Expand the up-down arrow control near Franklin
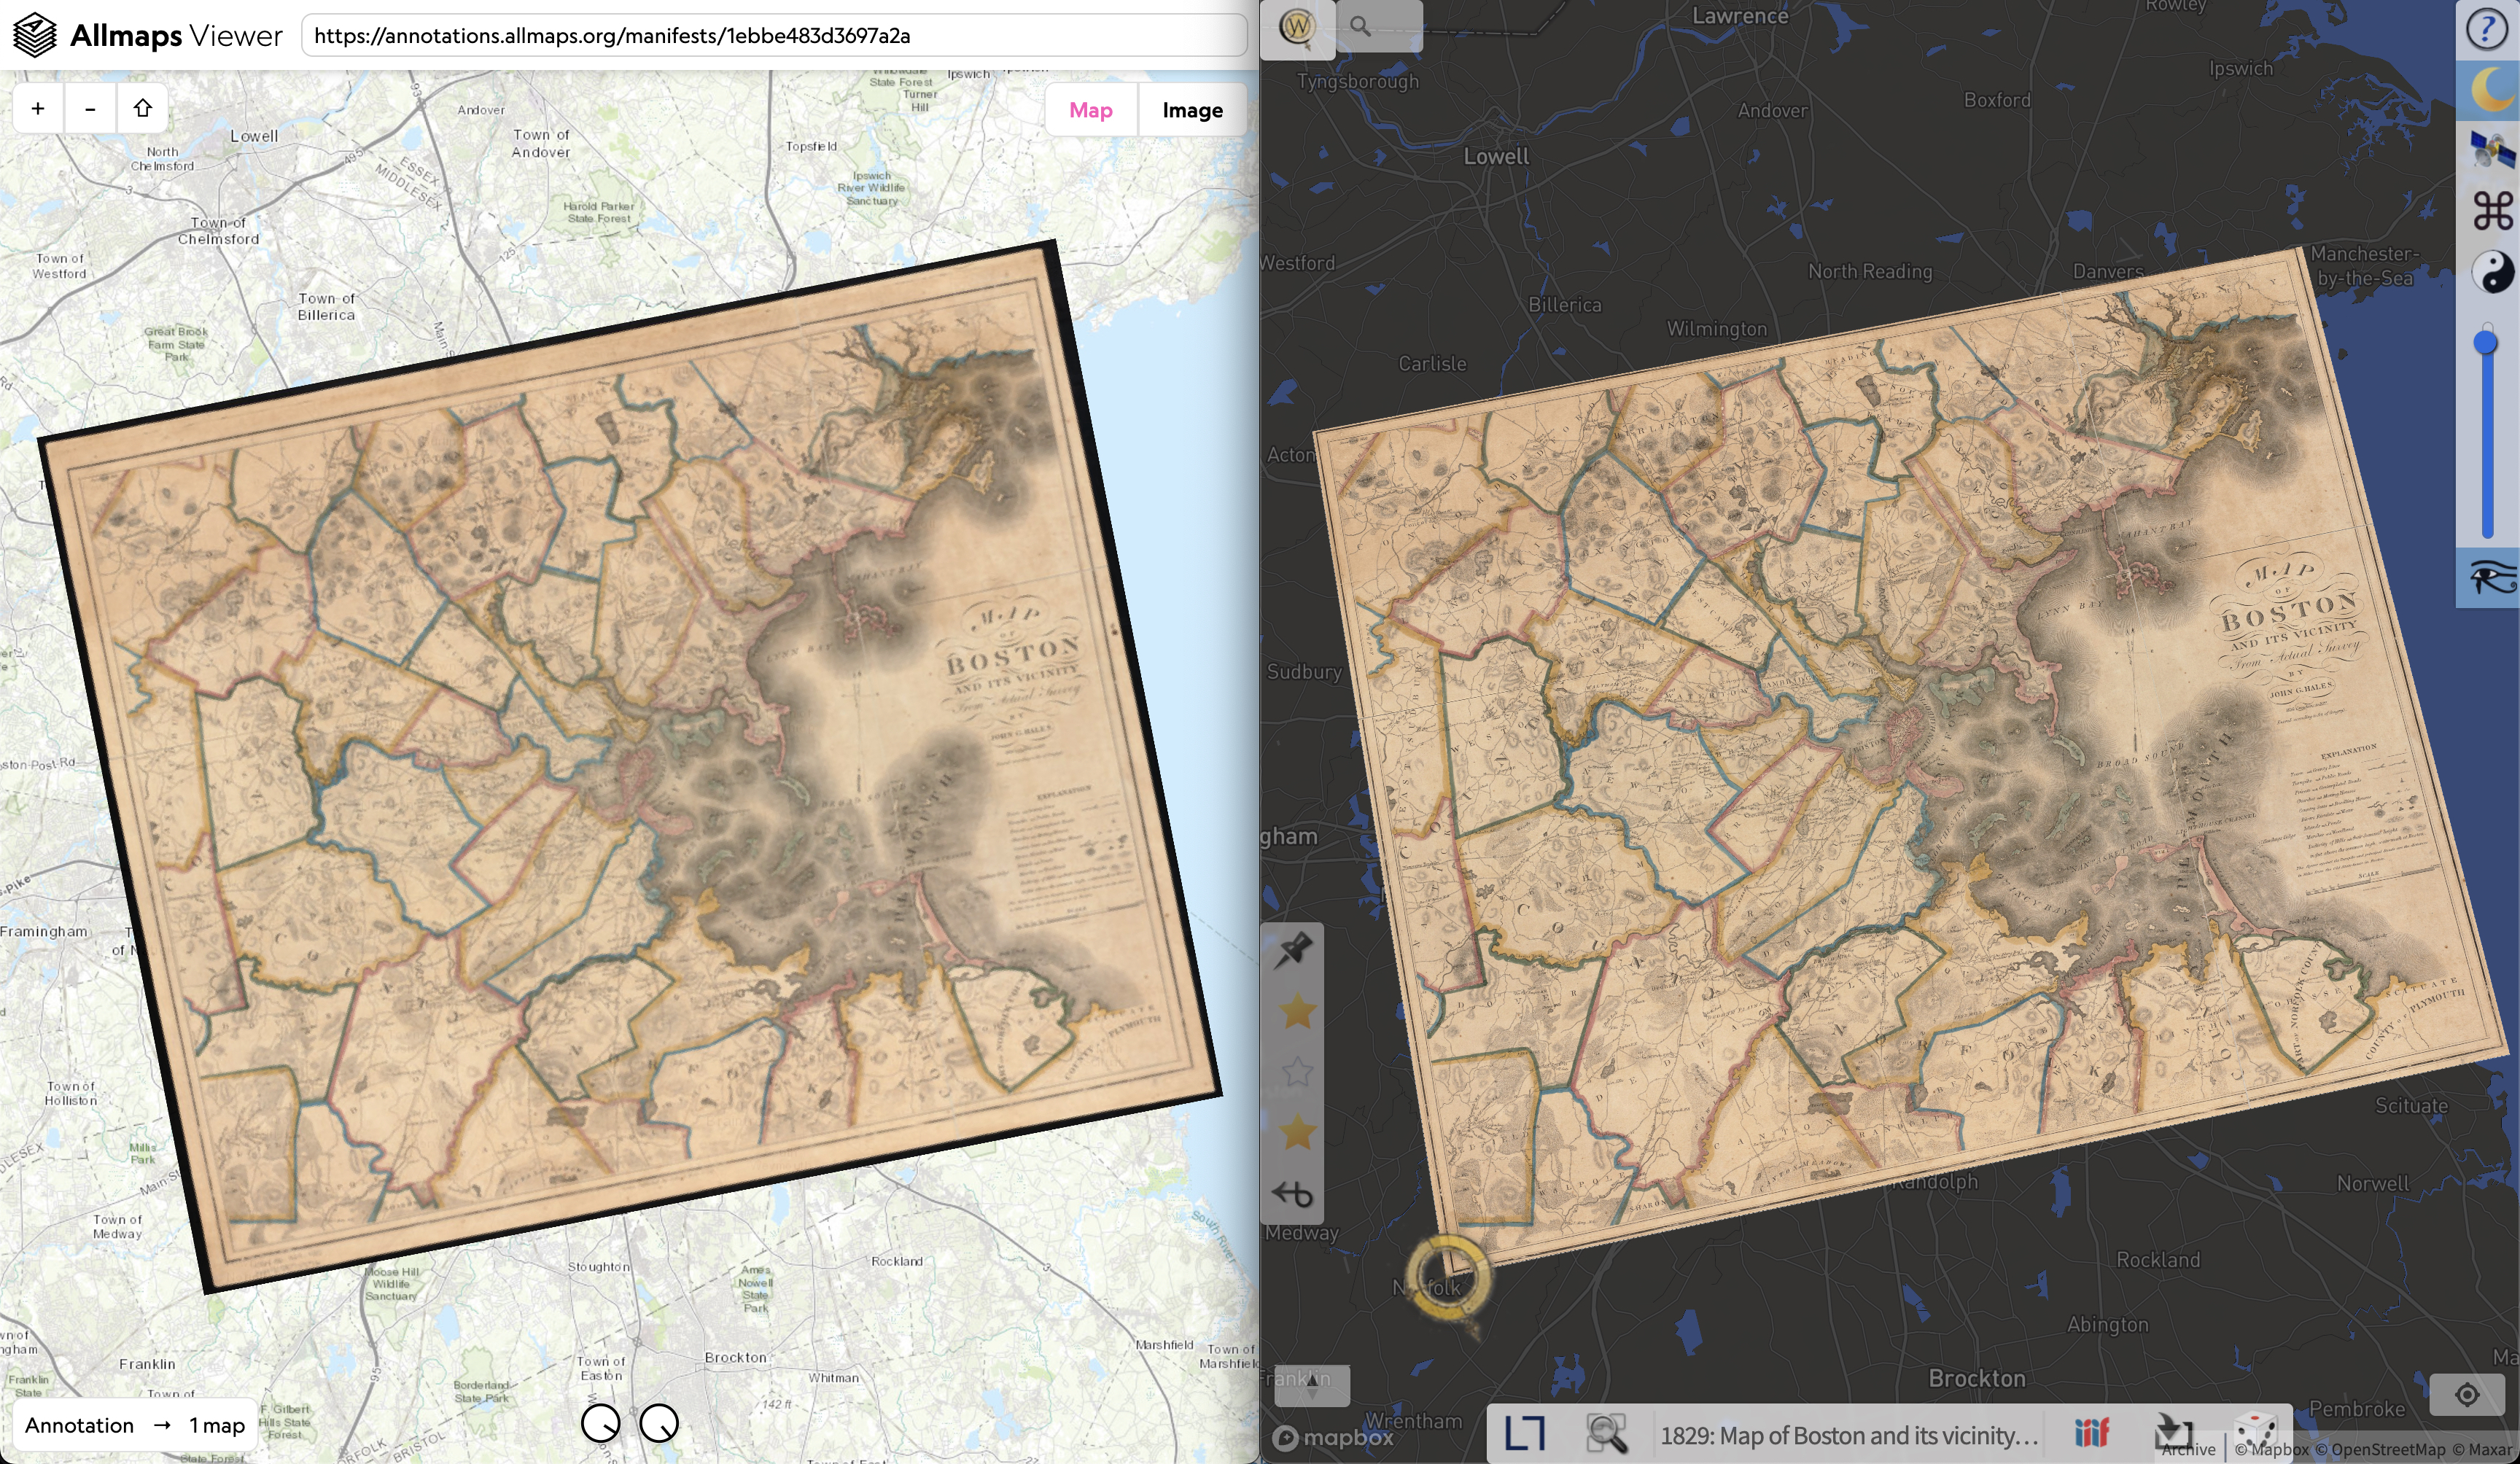Screen dimensions: 2520x1464 coord(1312,1385)
